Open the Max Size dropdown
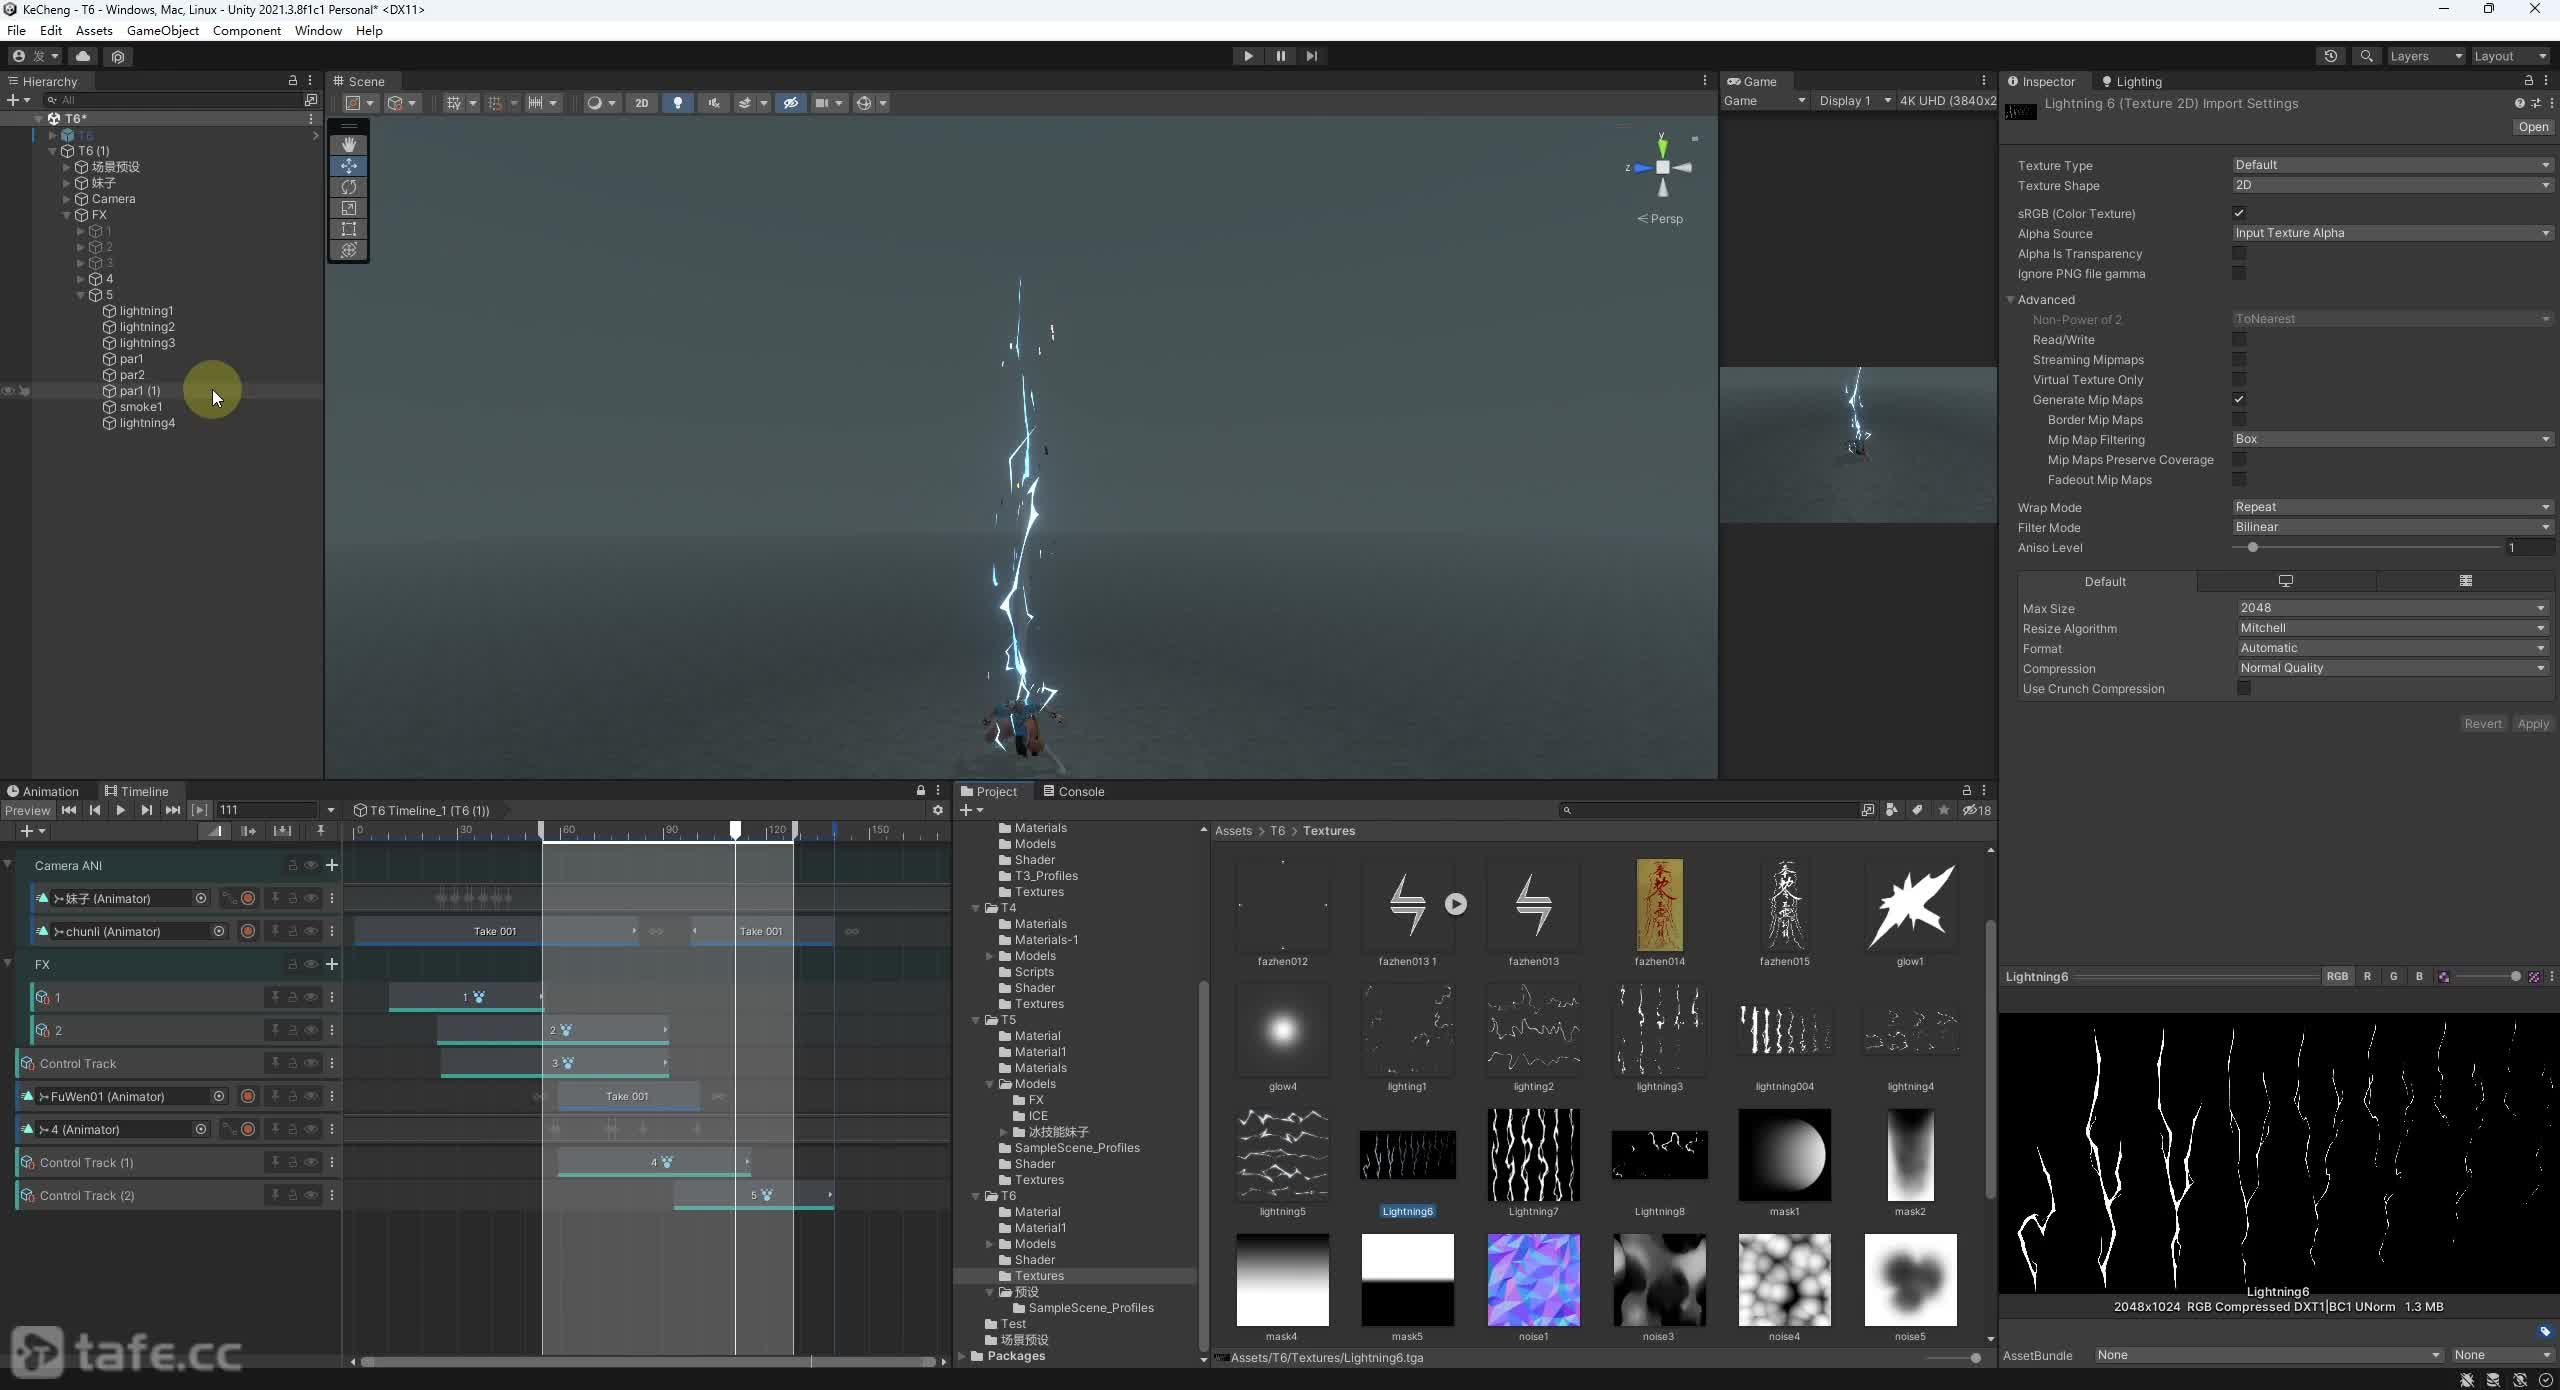Image resolution: width=2560 pixels, height=1390 pixels. tap(2393, 608)
